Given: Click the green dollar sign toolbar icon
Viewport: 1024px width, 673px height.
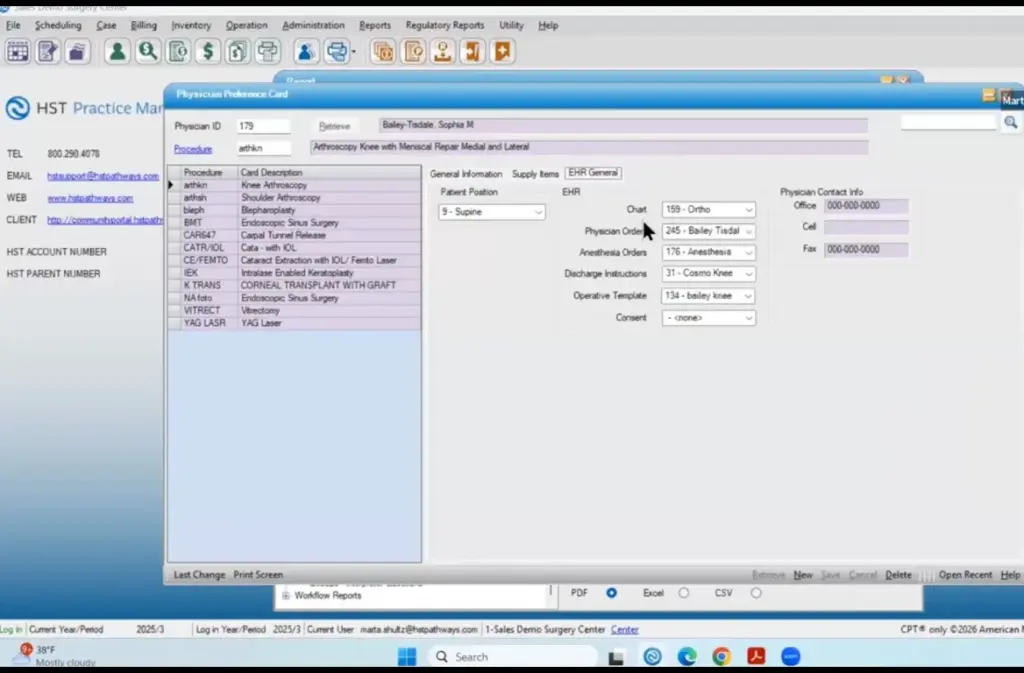Looking at the screenshot, I should click(x=208, y=52).
